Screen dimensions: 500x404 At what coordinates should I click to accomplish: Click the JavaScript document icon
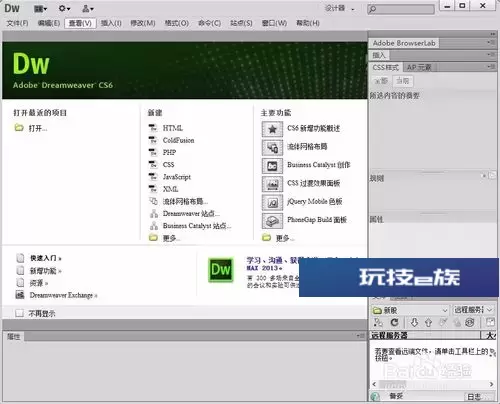(x=153, y=177)
